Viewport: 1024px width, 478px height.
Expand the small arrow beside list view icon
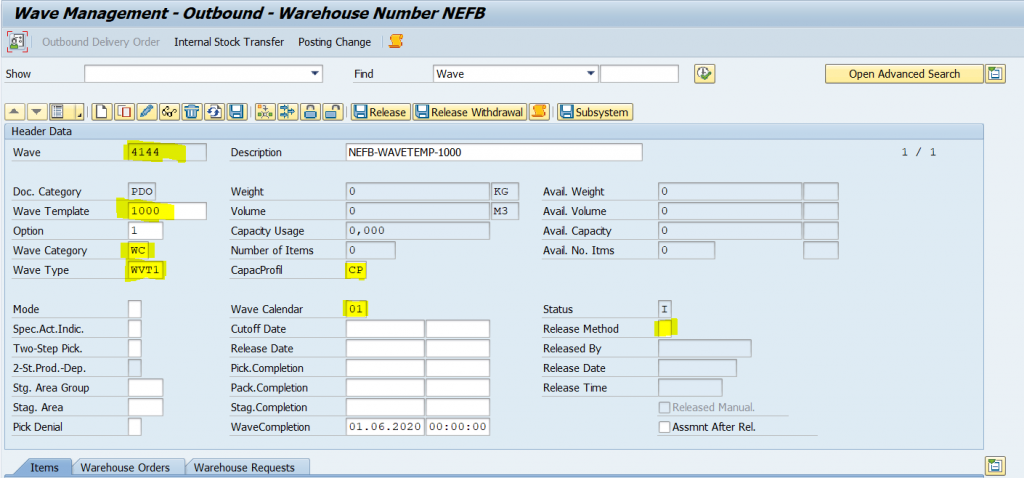coord(78,112)
